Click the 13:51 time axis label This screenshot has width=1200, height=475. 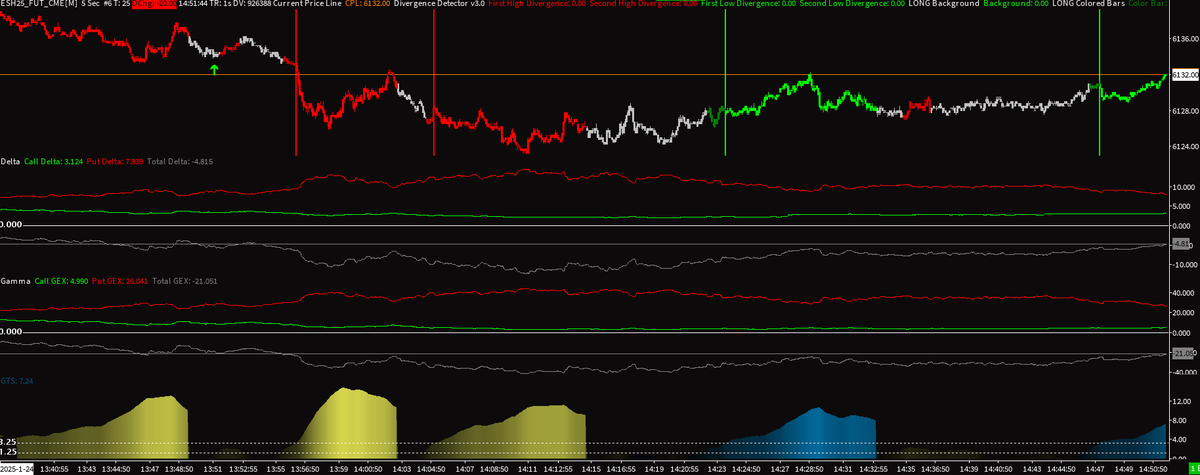point(213,468)
